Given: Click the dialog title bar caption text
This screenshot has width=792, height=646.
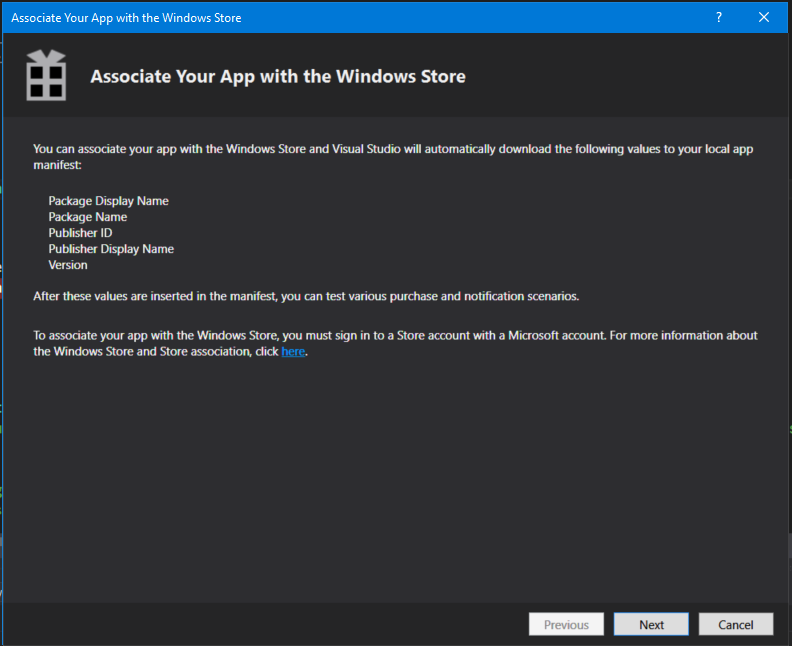Looking at the screenshot, I should [x=126, y=18].
